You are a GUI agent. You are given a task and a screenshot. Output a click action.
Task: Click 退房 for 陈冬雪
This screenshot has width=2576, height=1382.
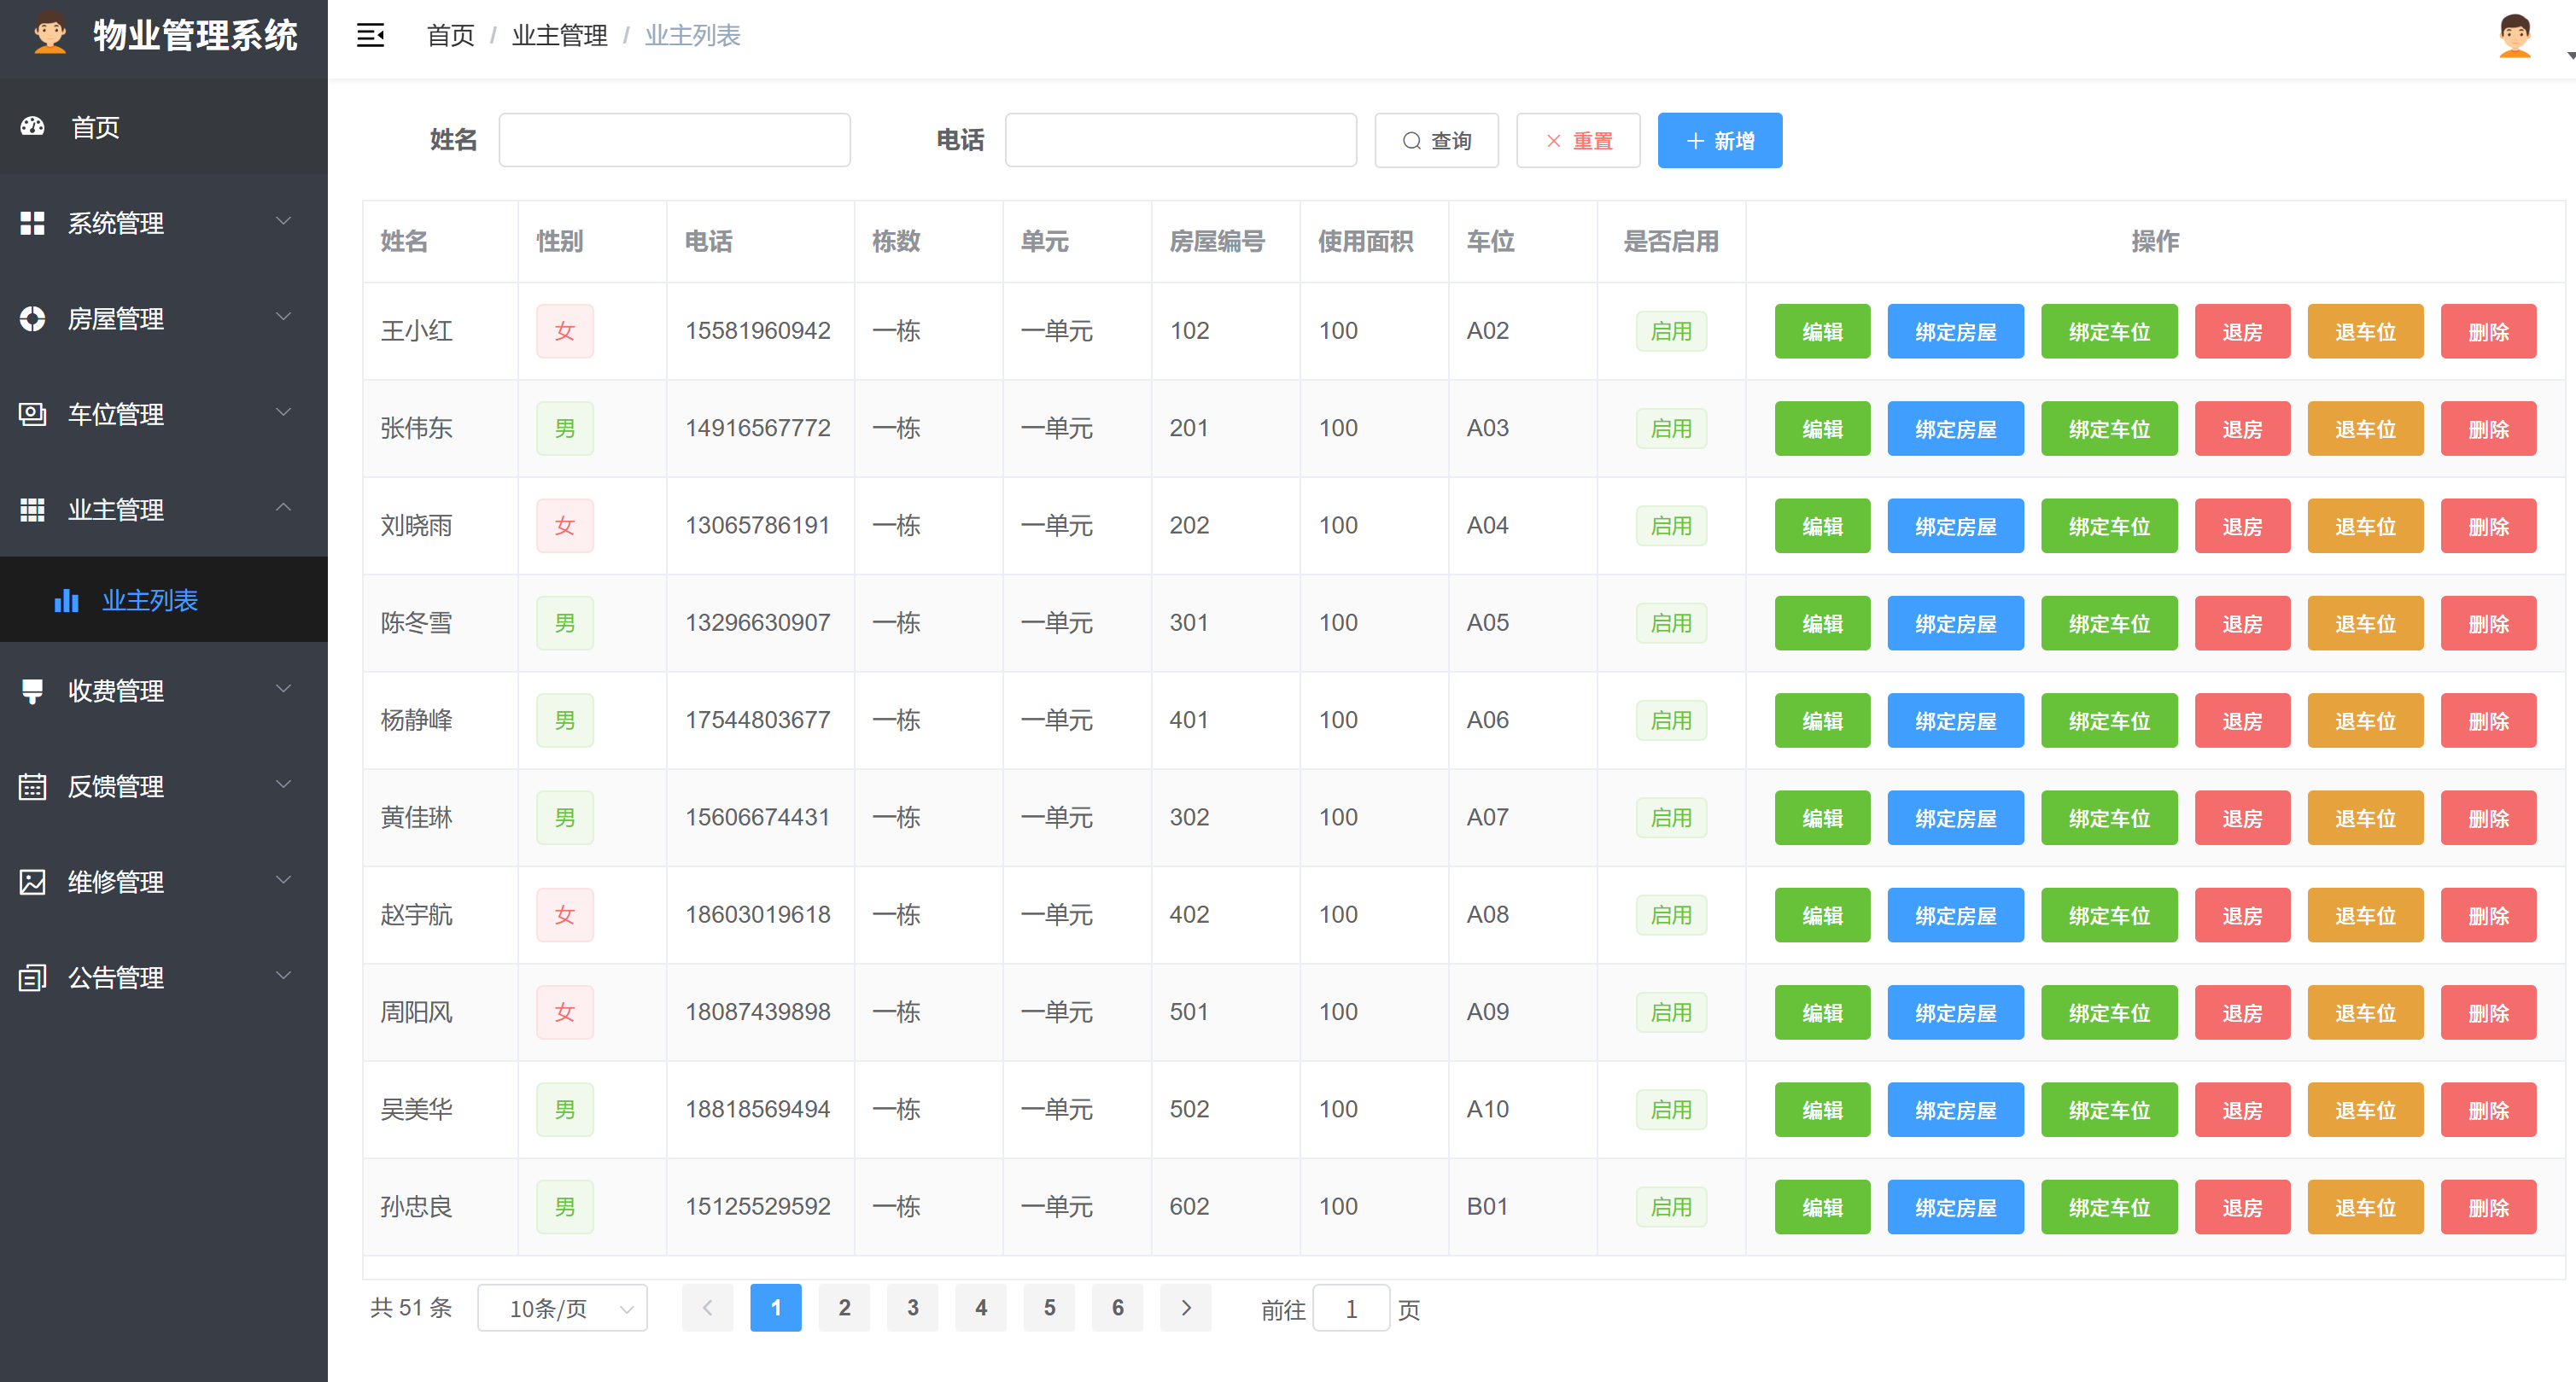pos(2242,624)
